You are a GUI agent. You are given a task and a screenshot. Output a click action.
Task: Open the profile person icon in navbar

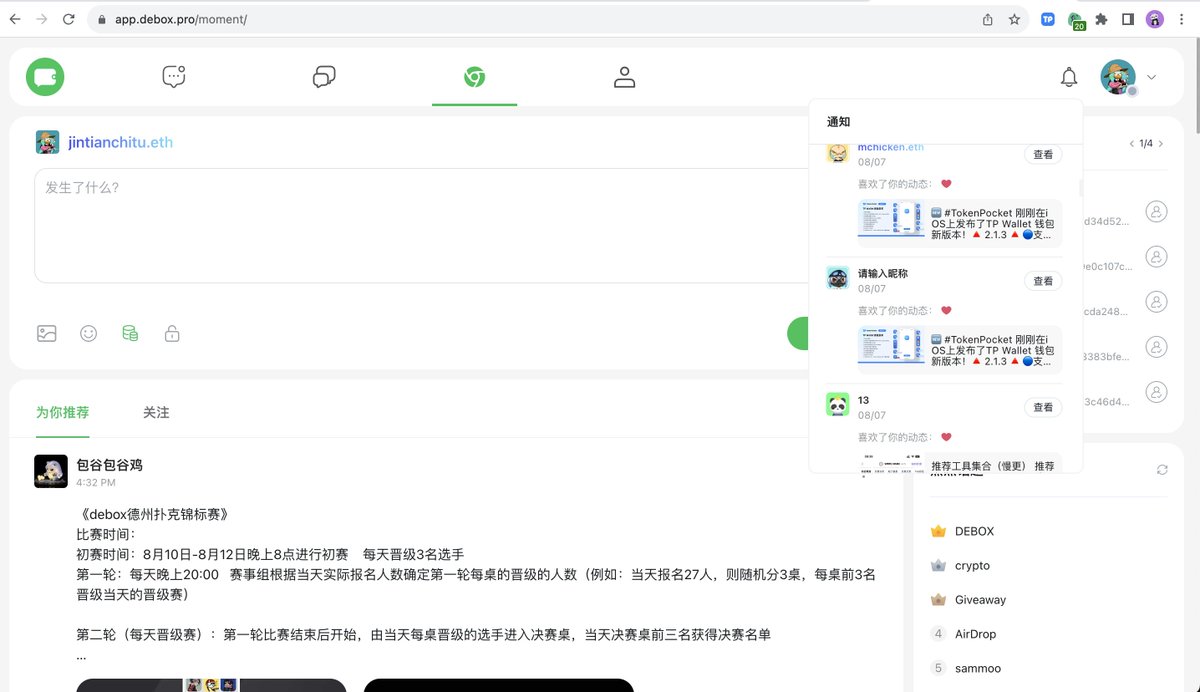(x=625, y=77)
